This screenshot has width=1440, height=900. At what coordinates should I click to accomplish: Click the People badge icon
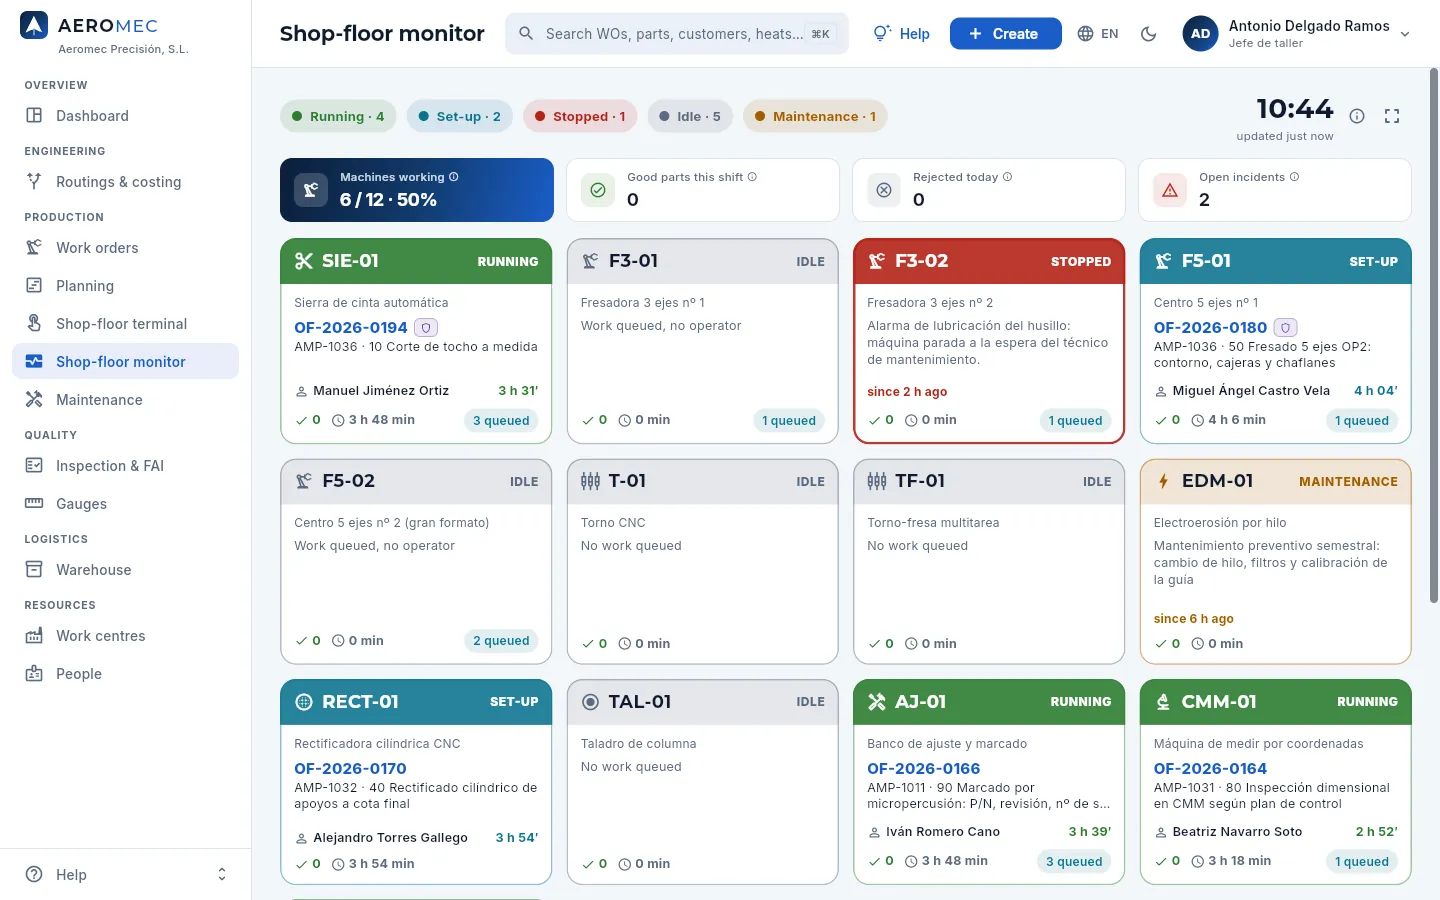point(34,674)
